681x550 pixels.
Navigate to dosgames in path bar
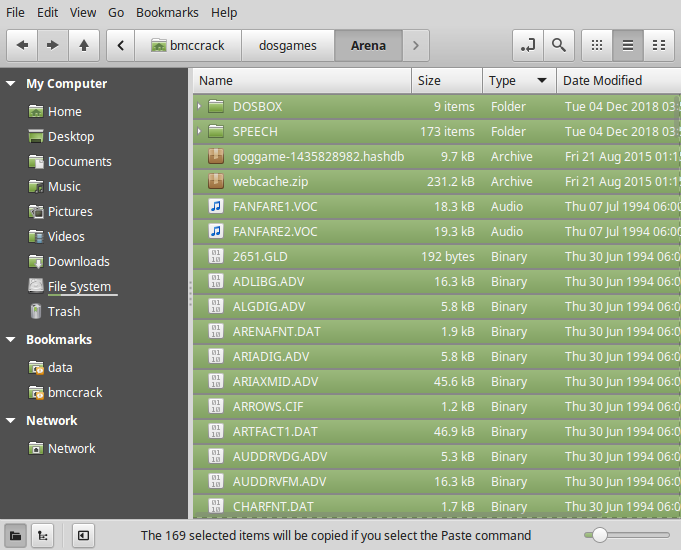tap(288, 45)
